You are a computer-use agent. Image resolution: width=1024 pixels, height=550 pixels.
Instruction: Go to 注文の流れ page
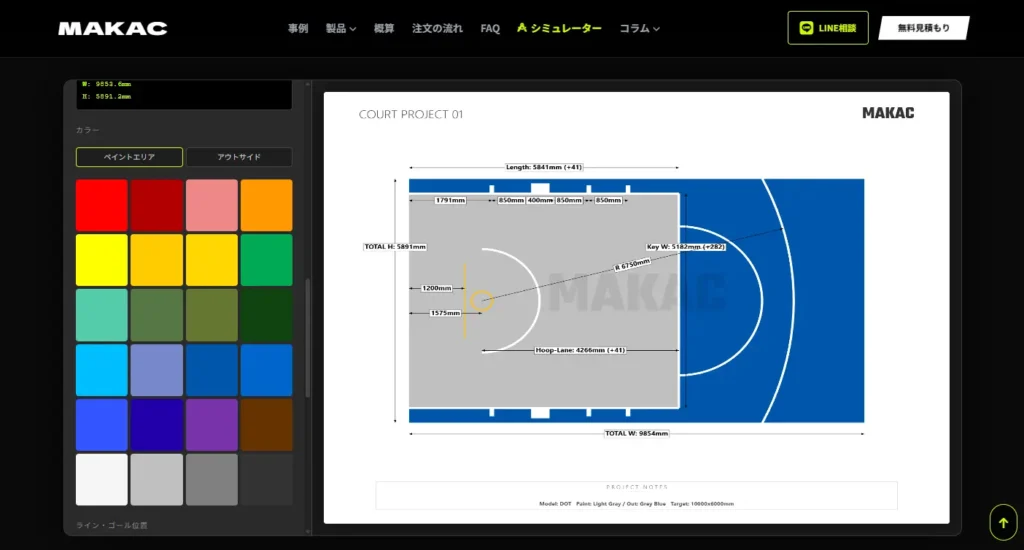tap(437, 28)
